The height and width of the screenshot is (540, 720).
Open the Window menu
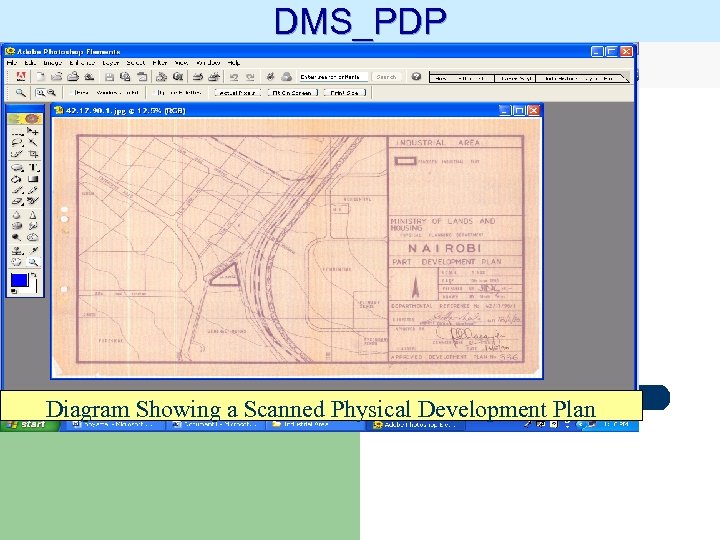tap(208, 63)
